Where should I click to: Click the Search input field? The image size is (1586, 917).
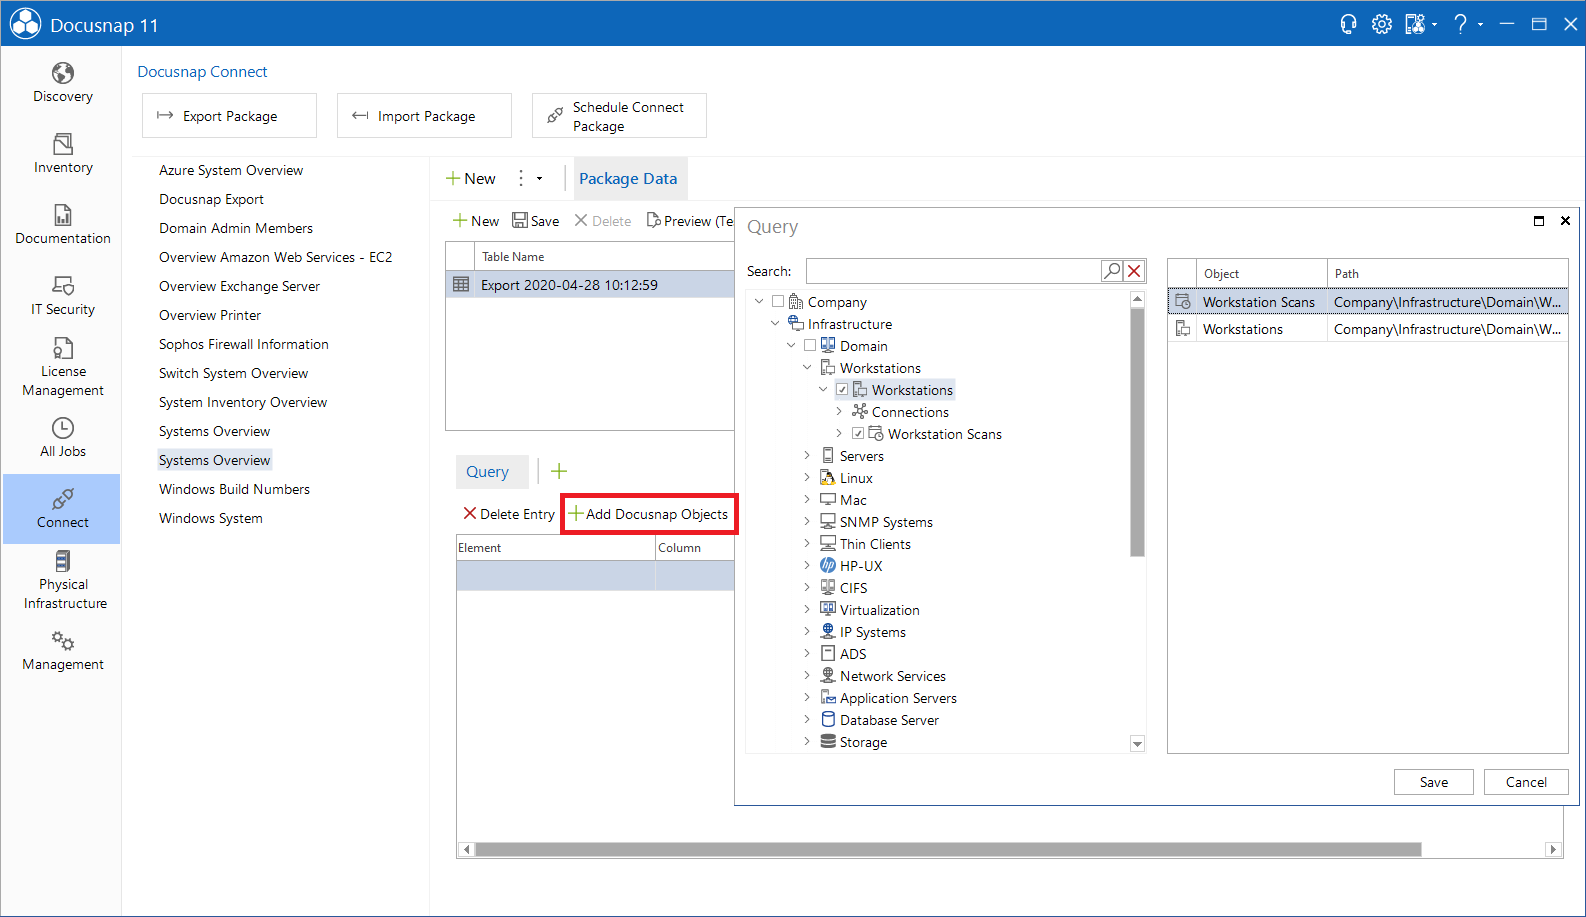953,271
